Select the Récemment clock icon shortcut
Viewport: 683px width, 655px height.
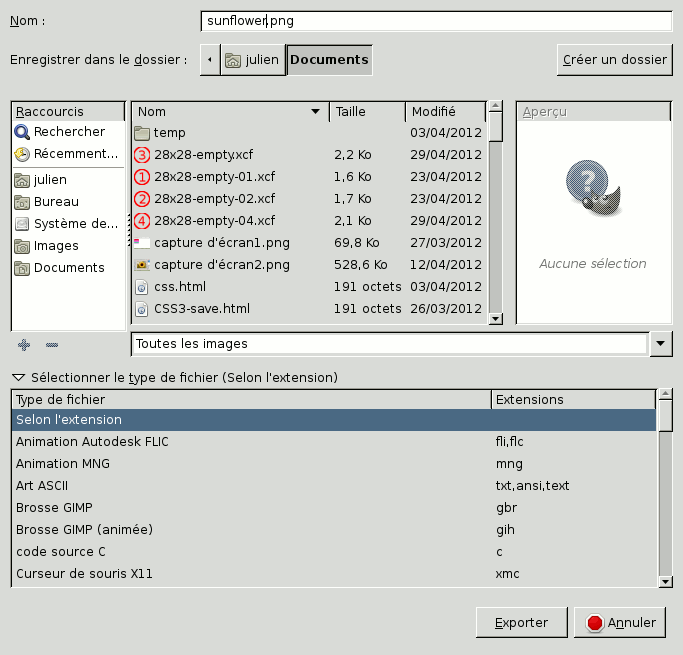(22, 154)
